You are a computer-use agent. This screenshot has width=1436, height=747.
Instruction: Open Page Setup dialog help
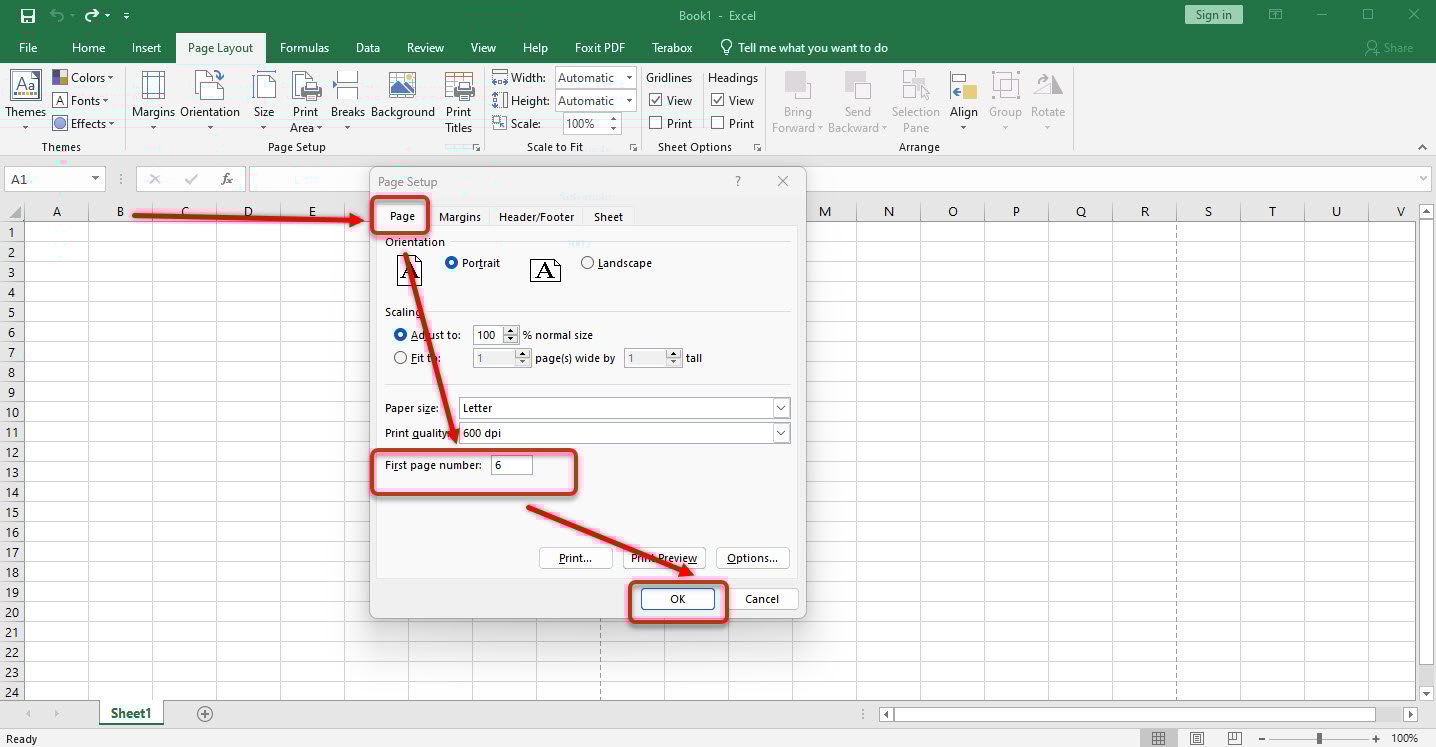point(739,181)
